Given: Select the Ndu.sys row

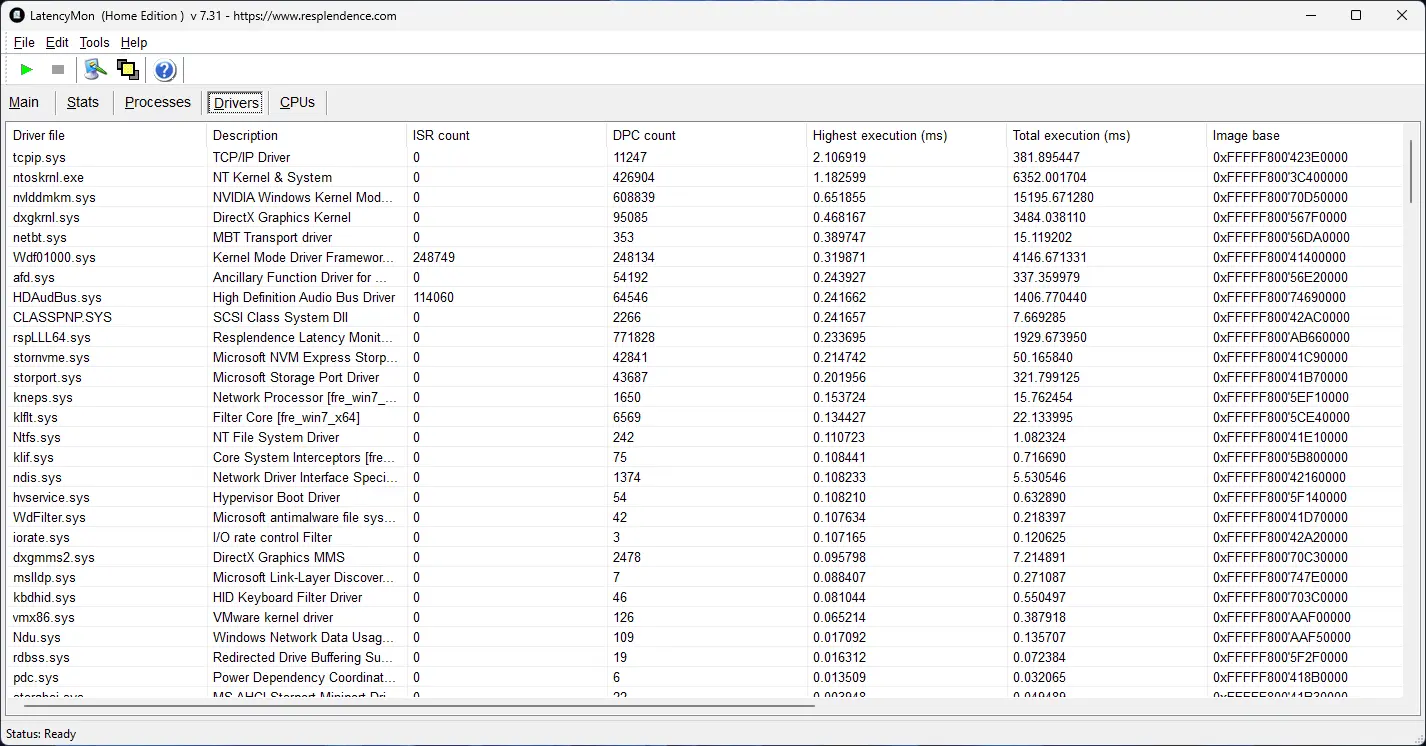Looking at the screenshot, I should [705, 637].
